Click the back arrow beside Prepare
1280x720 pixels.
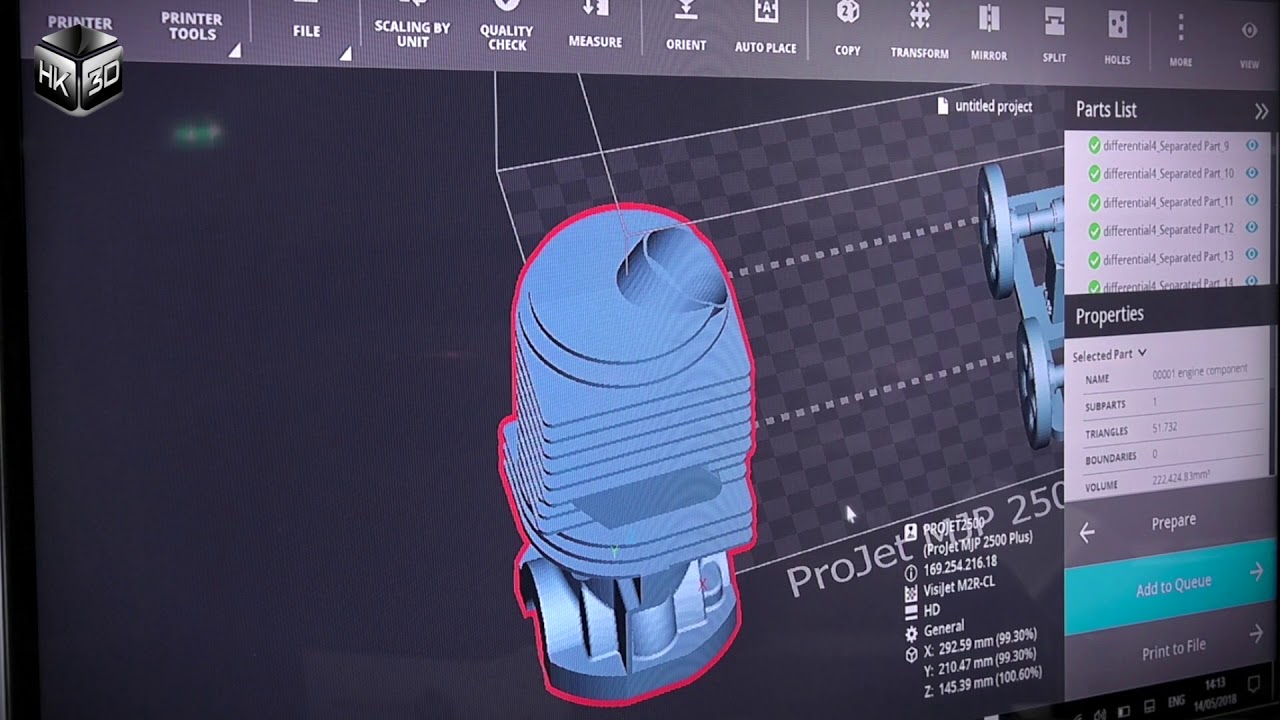point(1087,534)
